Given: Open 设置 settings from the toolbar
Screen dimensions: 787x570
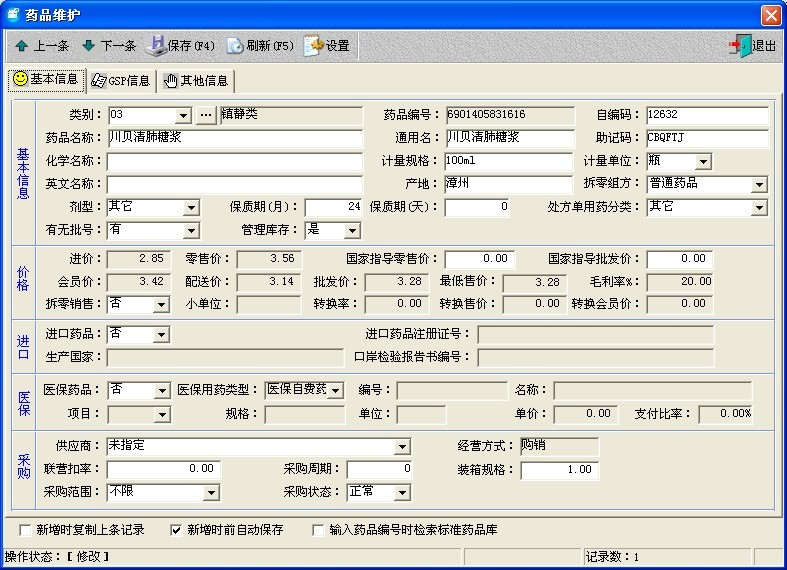Looking at the screenshot, I should [313, 46].
